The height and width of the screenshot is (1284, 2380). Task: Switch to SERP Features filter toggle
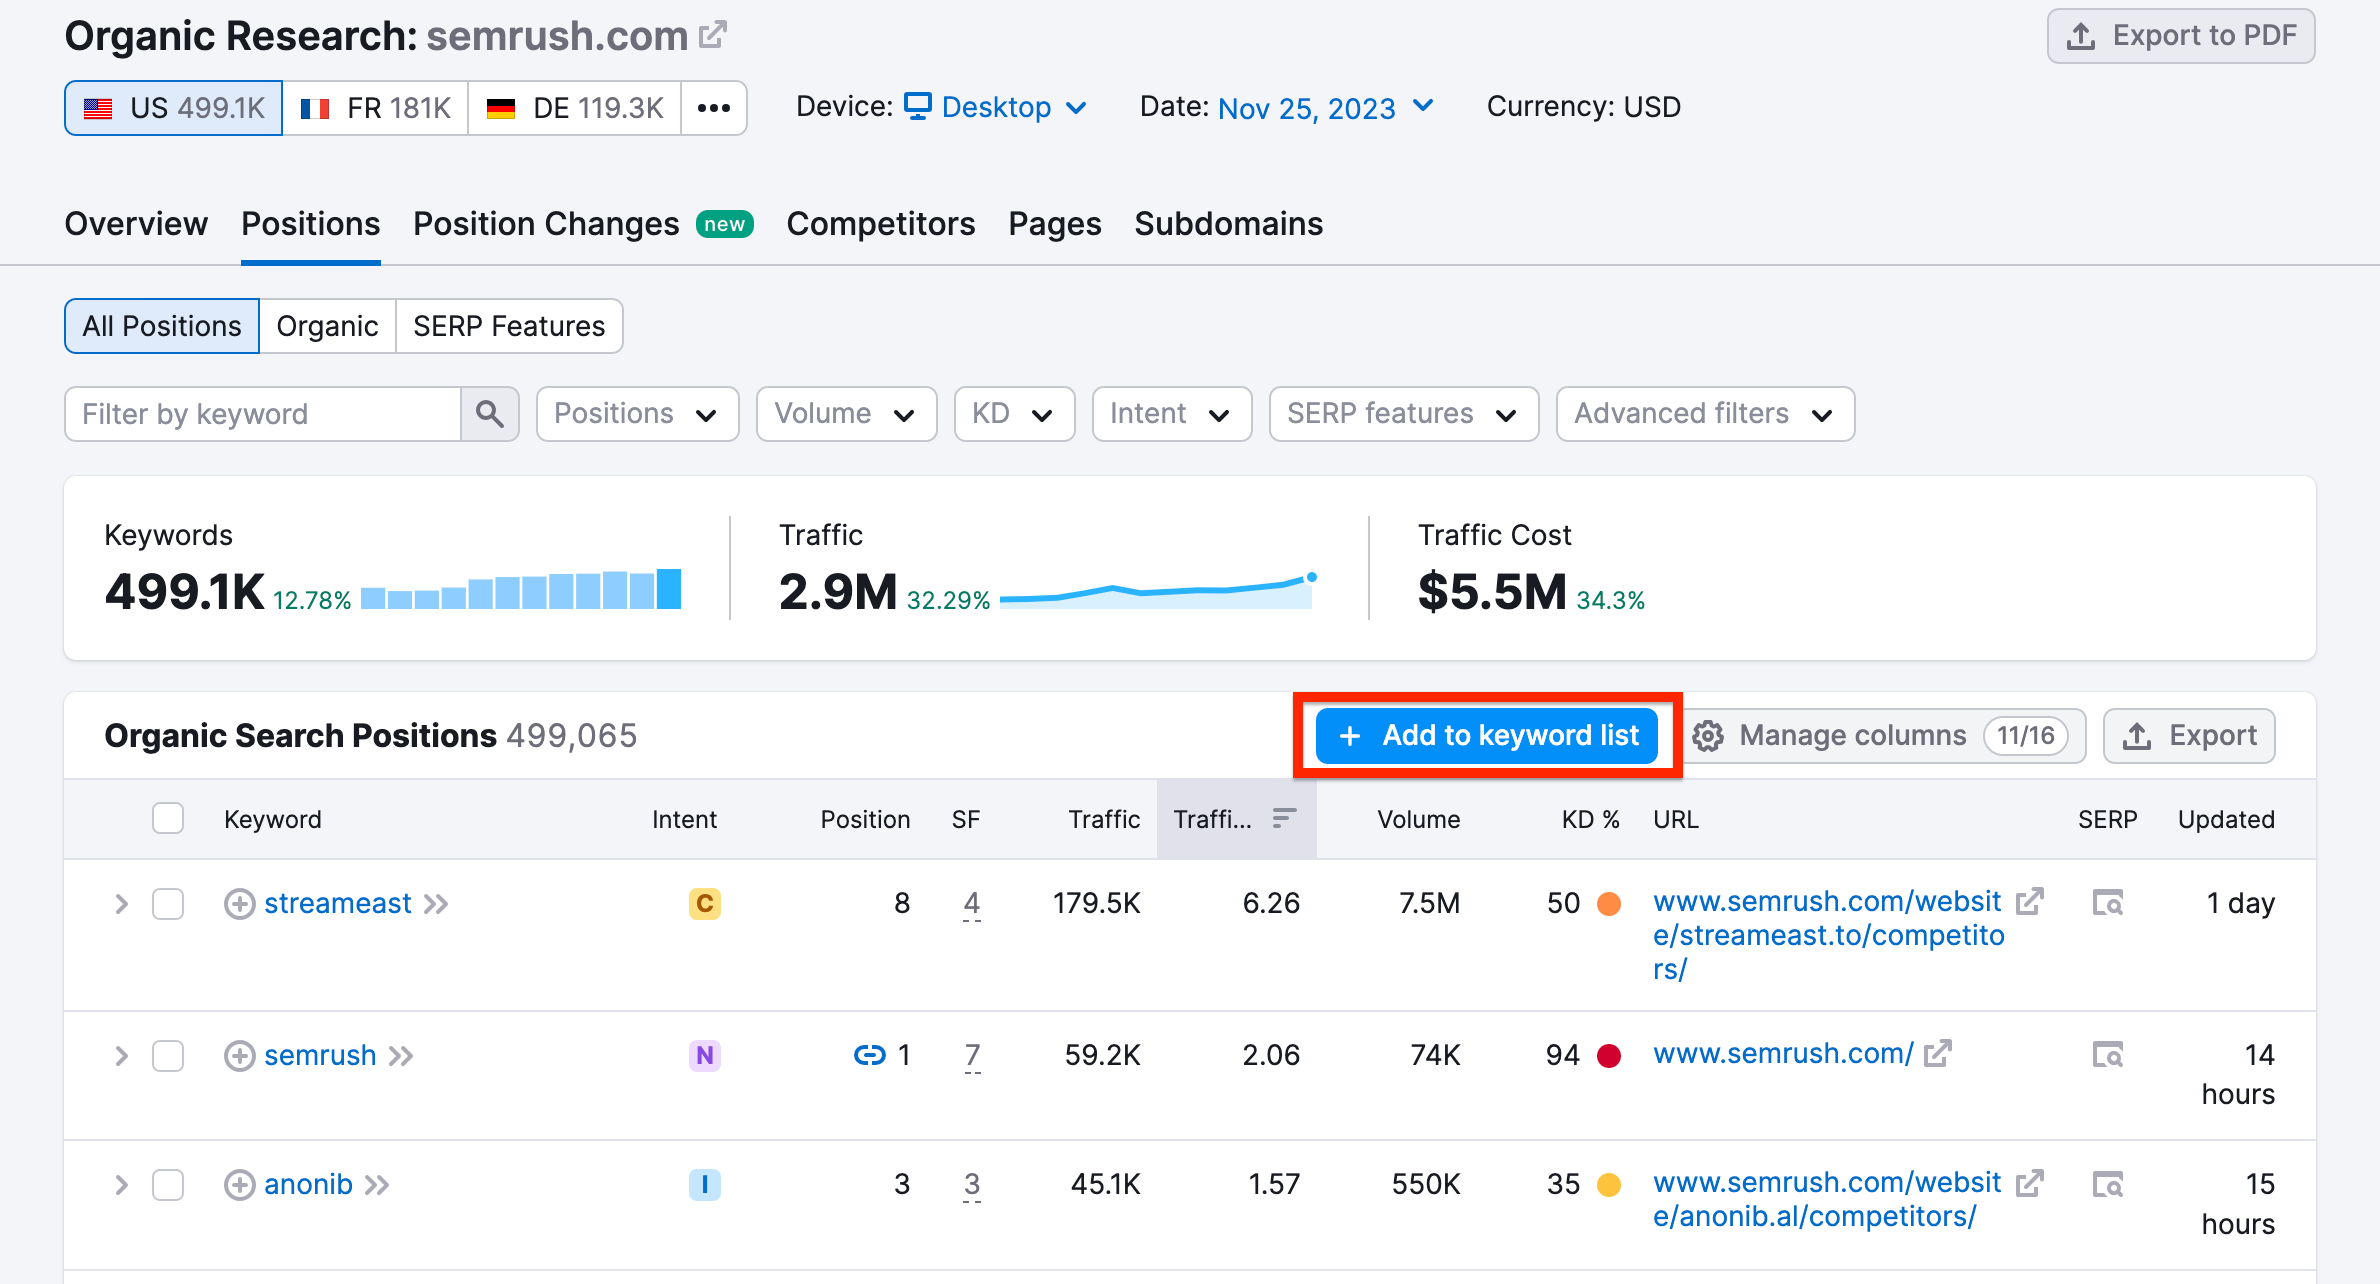click(509, 326)
